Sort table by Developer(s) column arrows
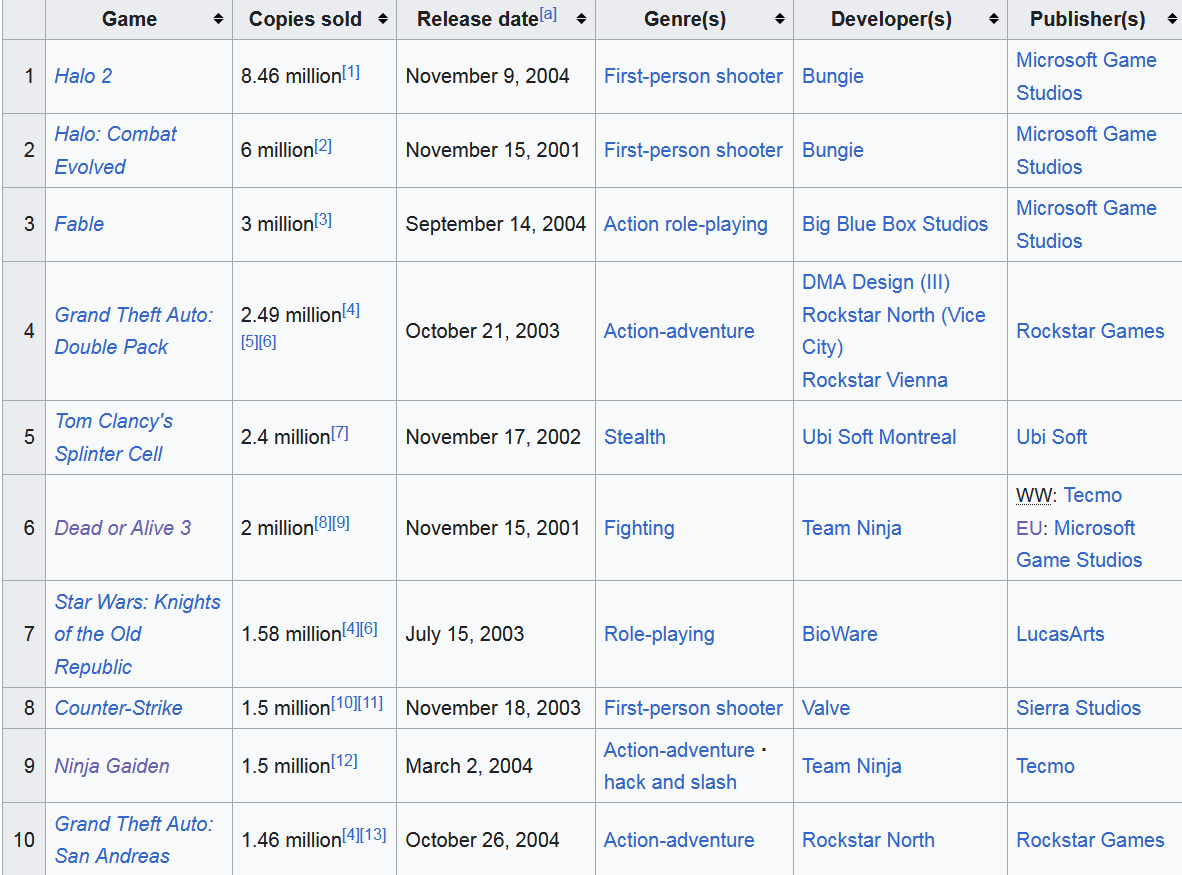 pyautogui.click(x=994, y=19)
